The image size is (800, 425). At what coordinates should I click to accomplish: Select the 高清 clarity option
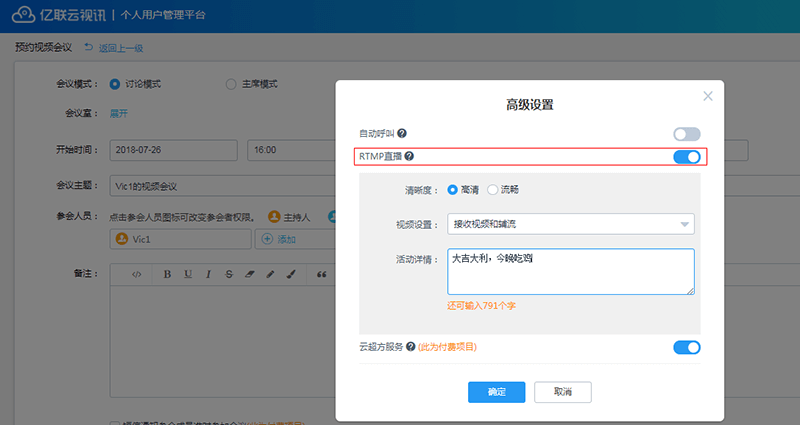452,190
